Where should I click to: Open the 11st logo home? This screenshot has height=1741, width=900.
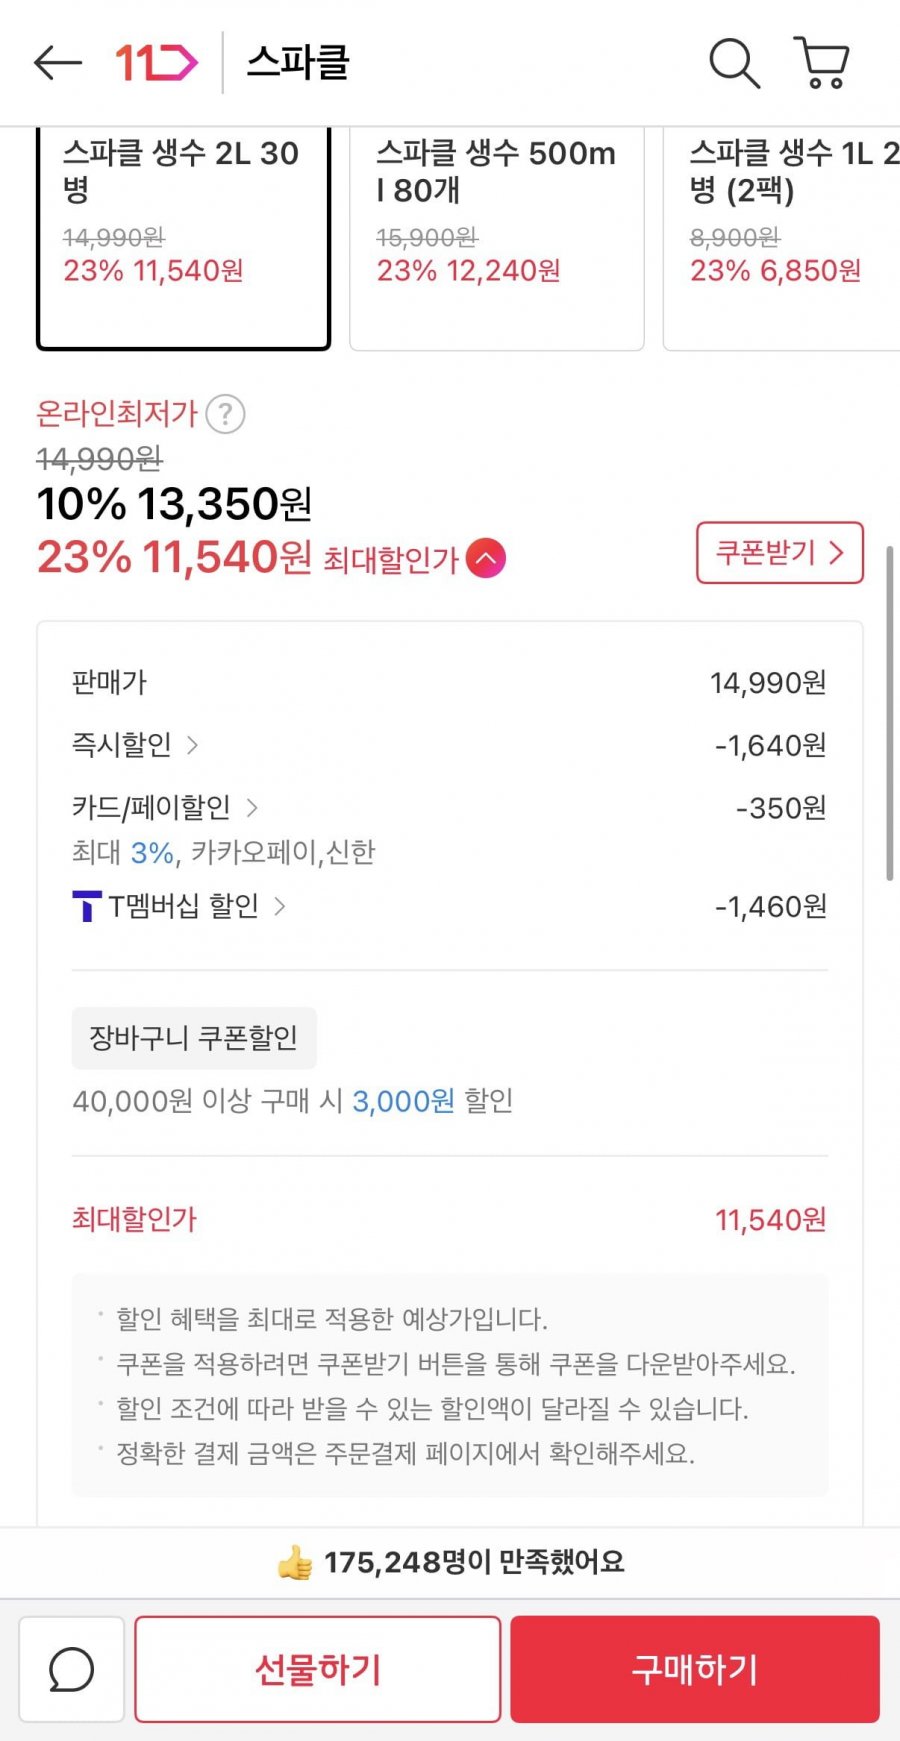[156, 63]
